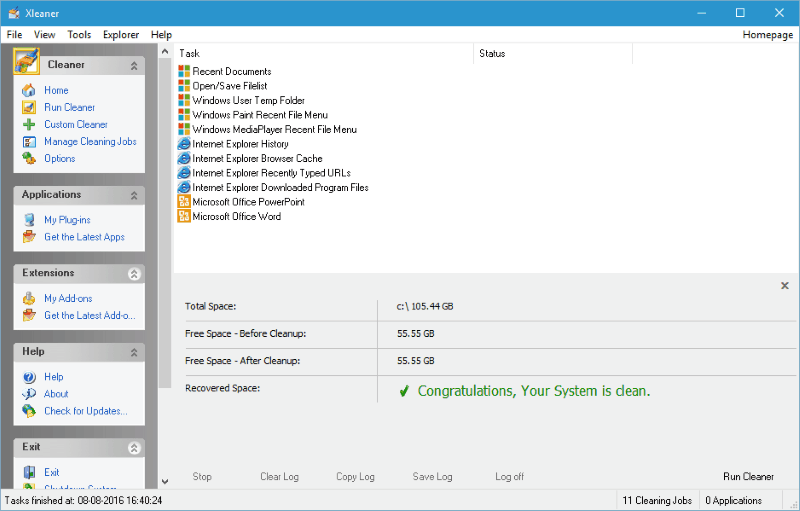Click the Clear Log button
800x511 pixels.
280,476
